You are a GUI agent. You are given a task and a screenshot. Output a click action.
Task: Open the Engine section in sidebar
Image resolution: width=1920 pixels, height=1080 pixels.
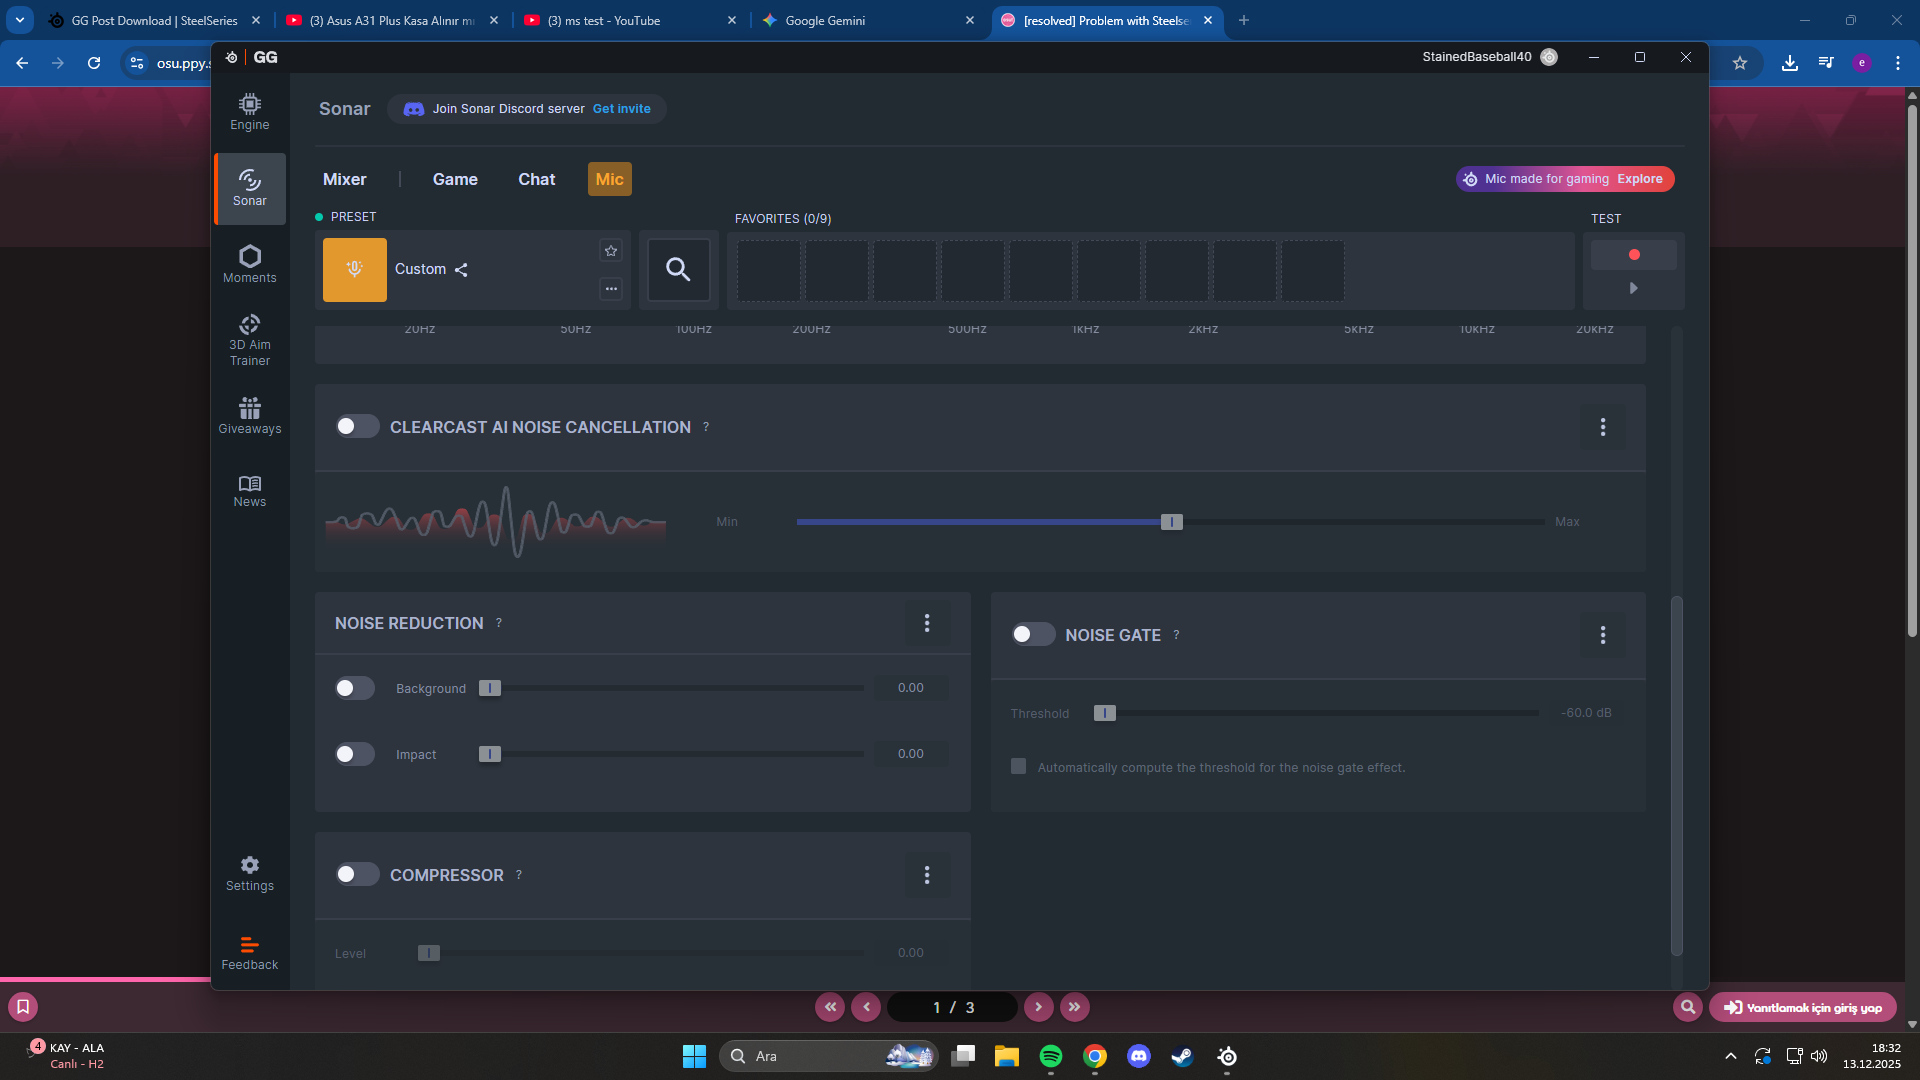[250, 112]
